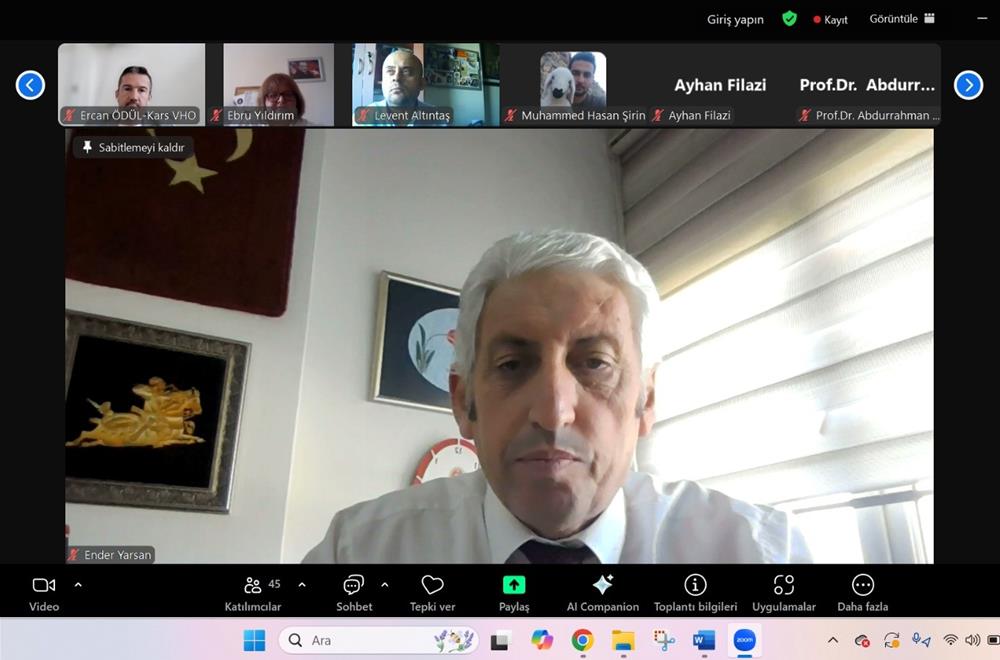Expand the arrow next to Sohbet
The image size is (1000, 660).
coord(385,585)
